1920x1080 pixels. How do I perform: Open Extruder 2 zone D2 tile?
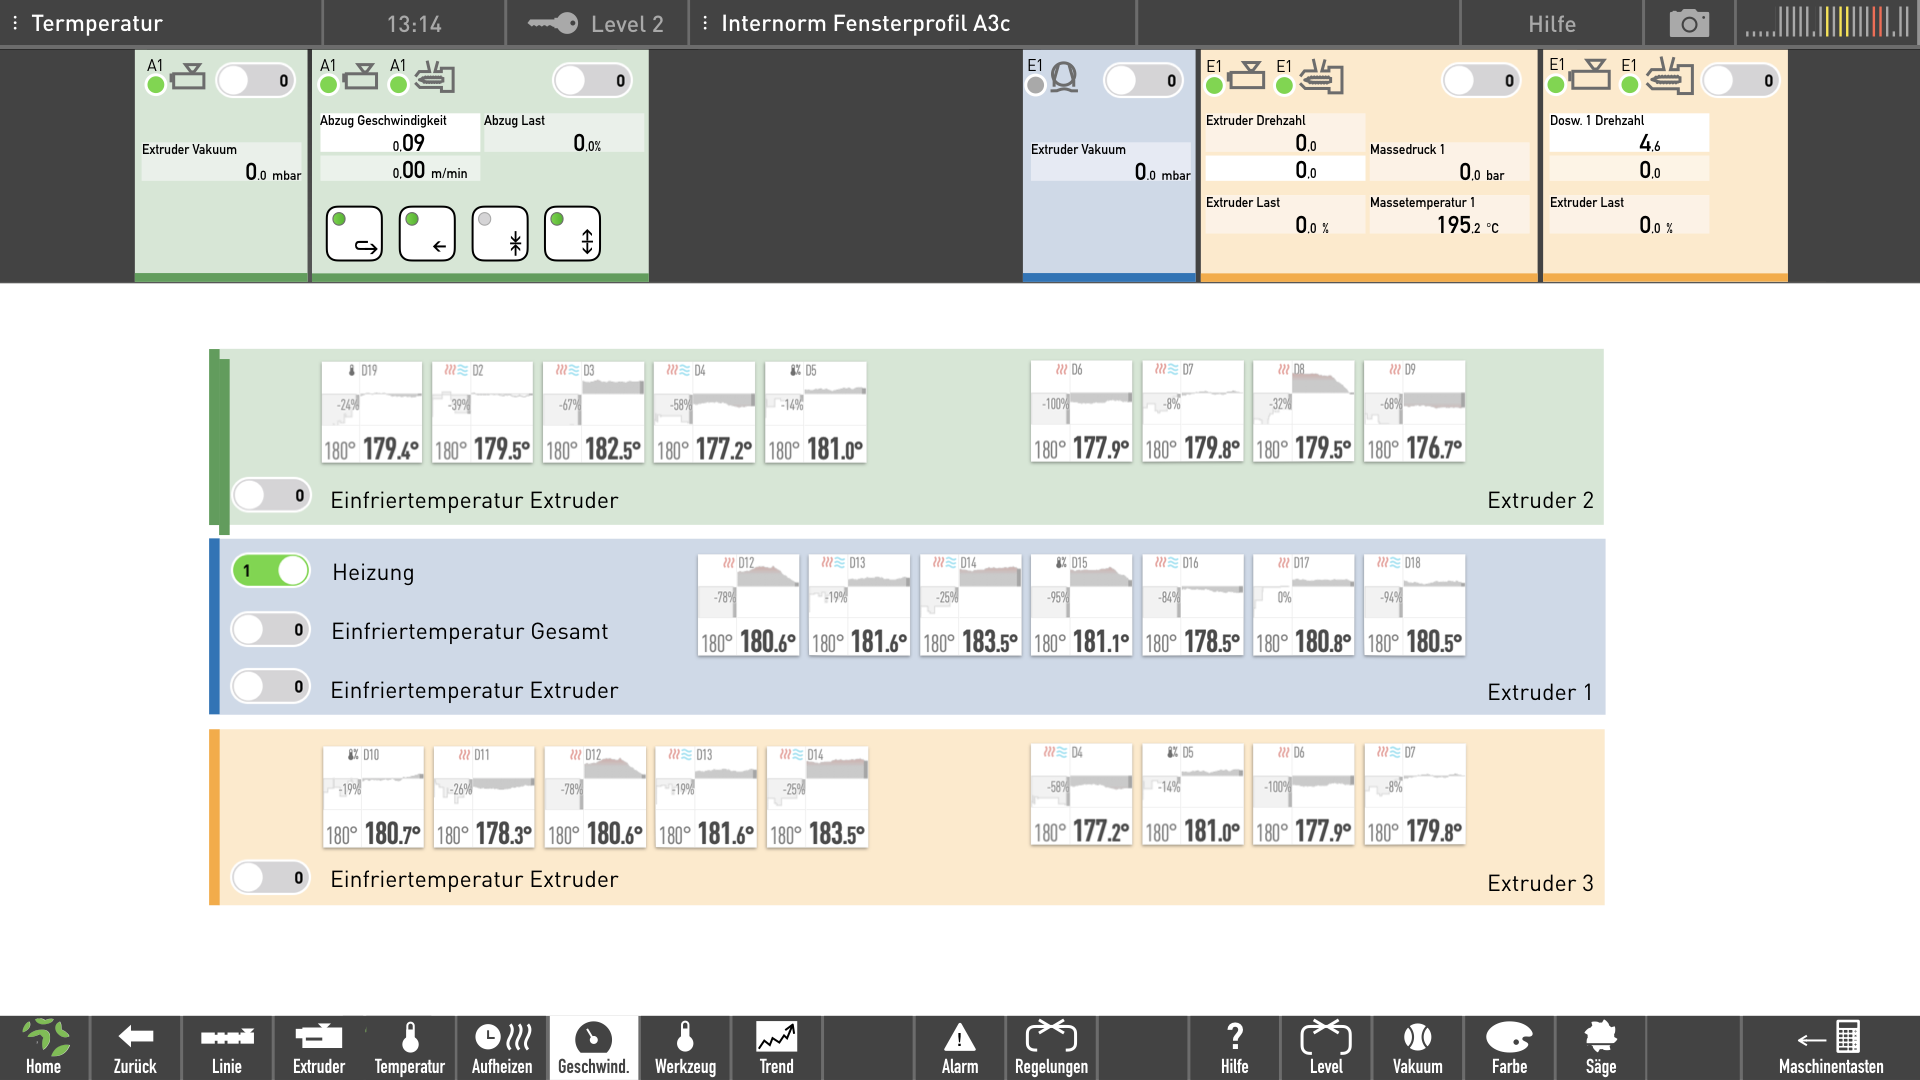pyautogui.click(x=483, y=412)
